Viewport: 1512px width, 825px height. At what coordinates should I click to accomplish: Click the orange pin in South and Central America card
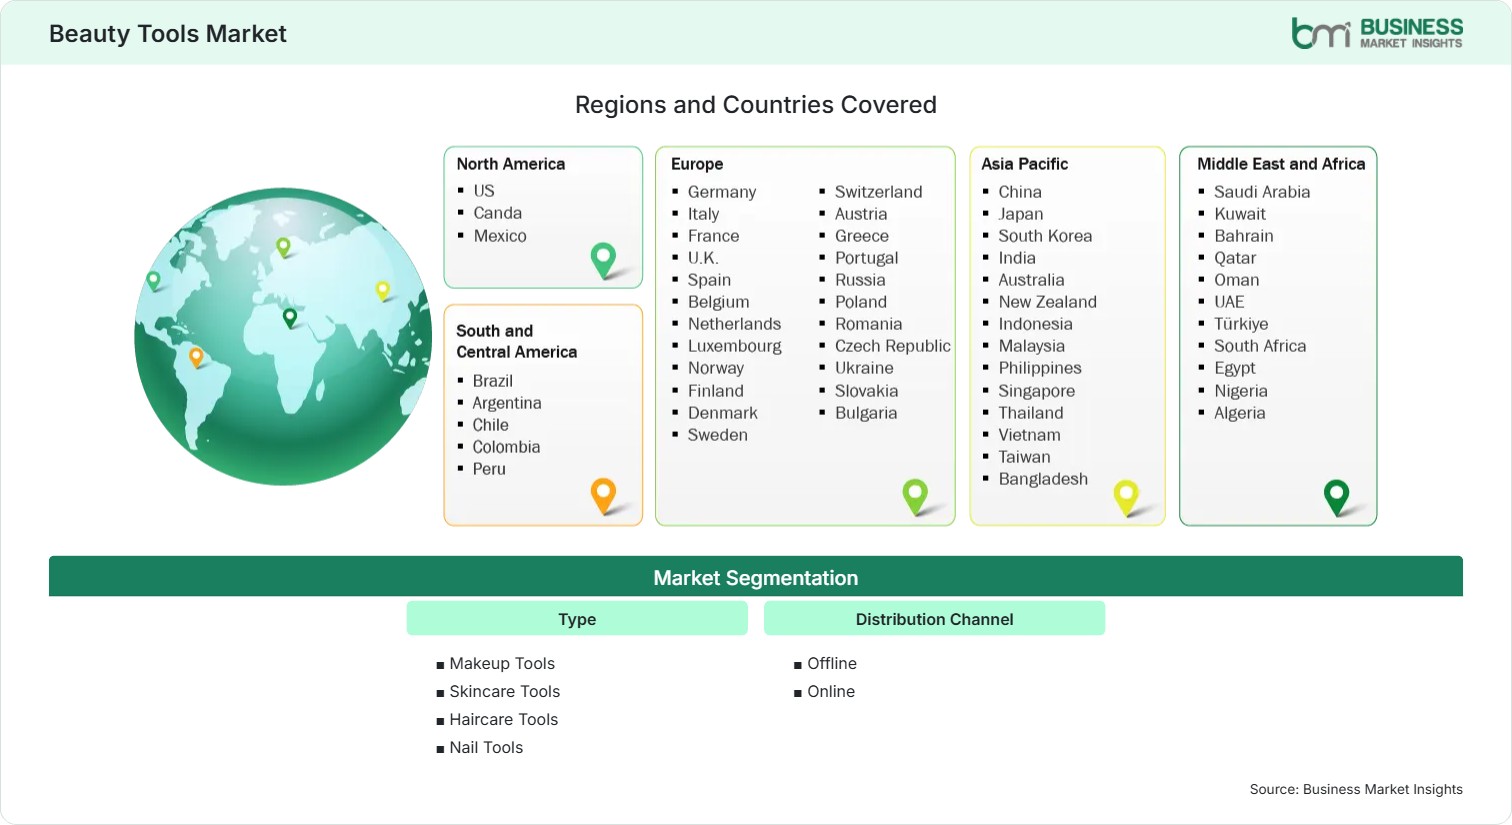(x=603, y=496)
